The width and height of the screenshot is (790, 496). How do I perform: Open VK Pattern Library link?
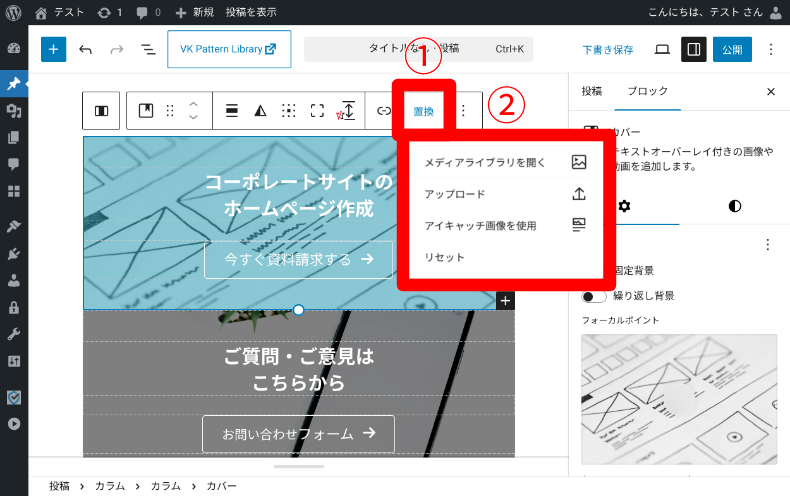click(229, 49)
